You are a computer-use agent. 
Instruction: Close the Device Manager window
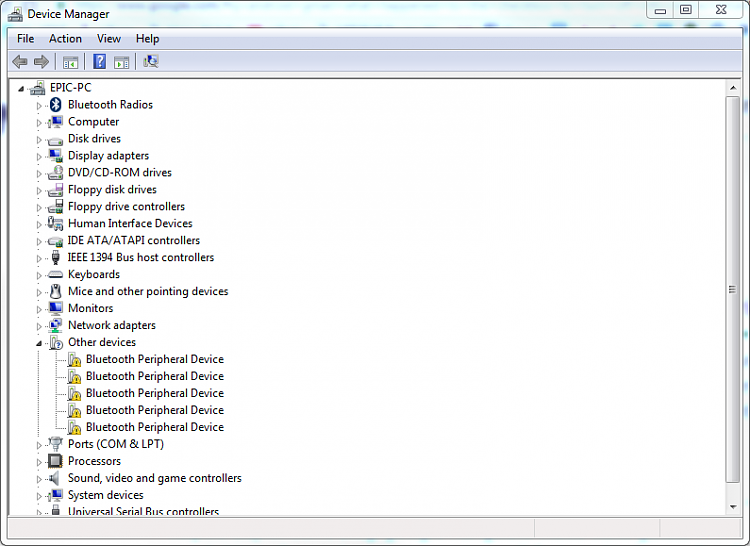tap(721, 10)
